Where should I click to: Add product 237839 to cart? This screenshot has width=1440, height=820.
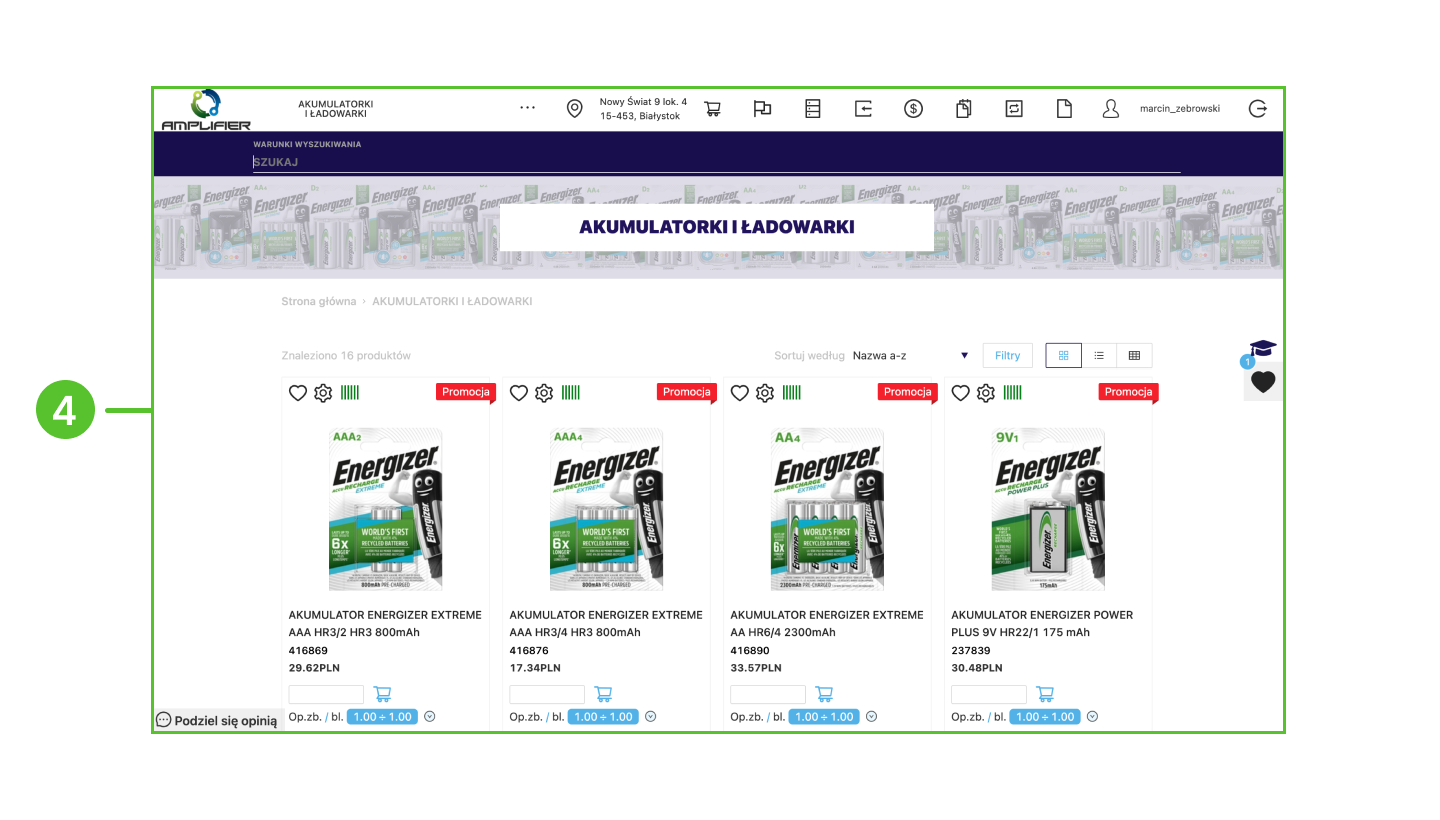coord(1045,693)
